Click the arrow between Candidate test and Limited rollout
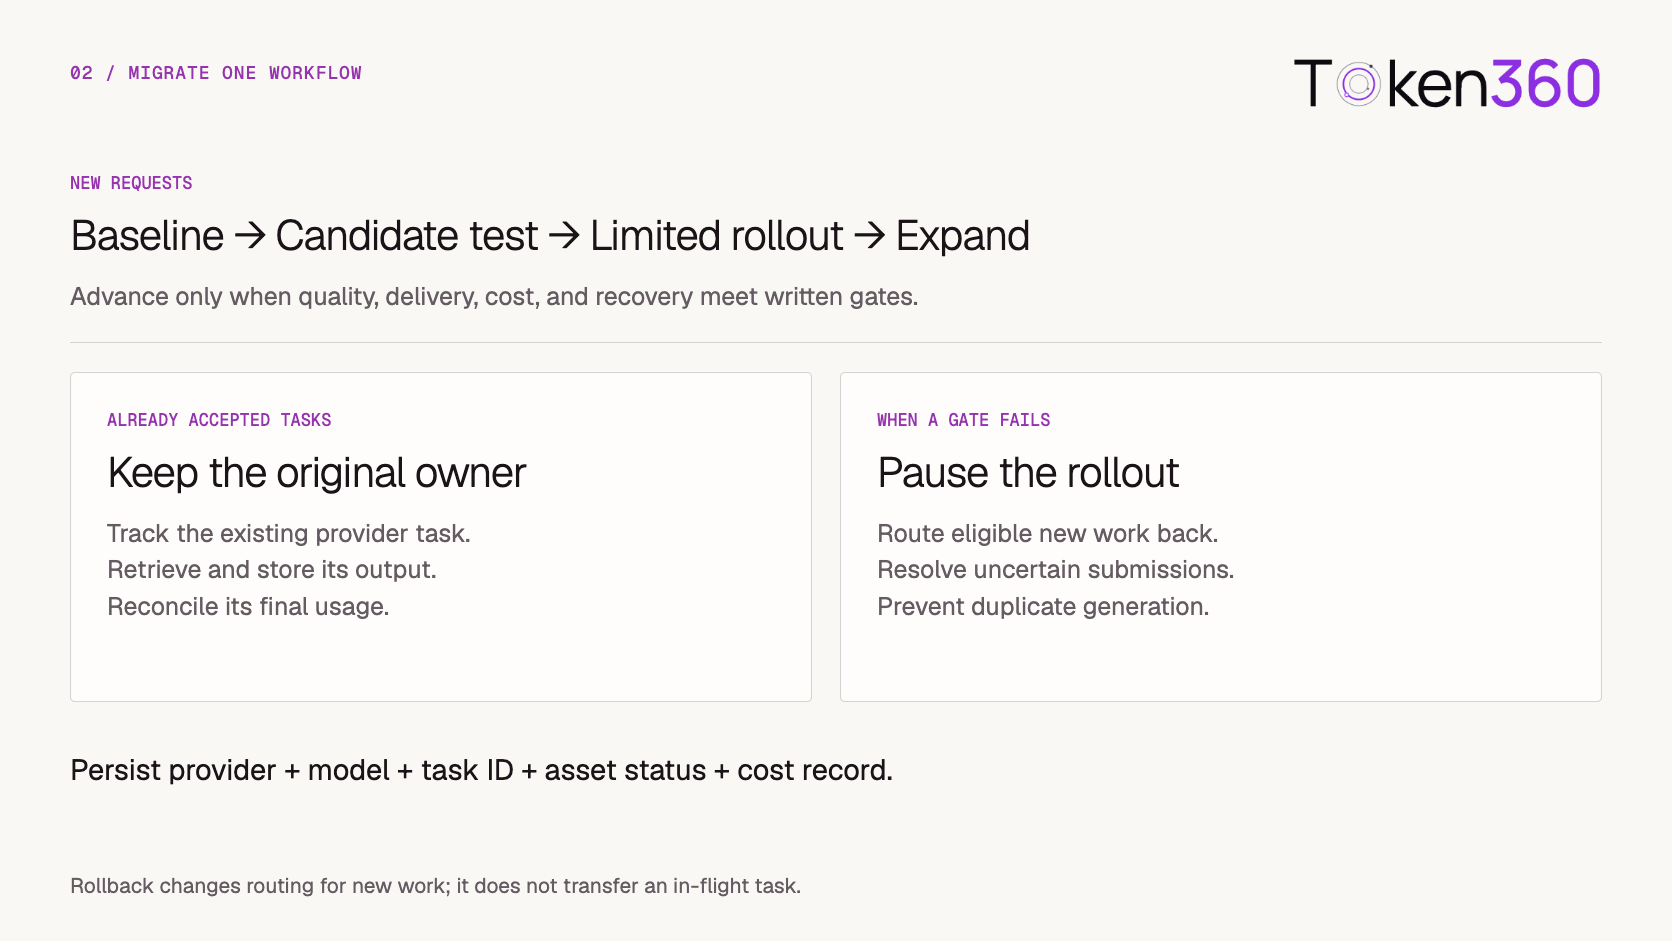Image resolution: width=1672 pixels, height=941 pixels. point(565,236)
